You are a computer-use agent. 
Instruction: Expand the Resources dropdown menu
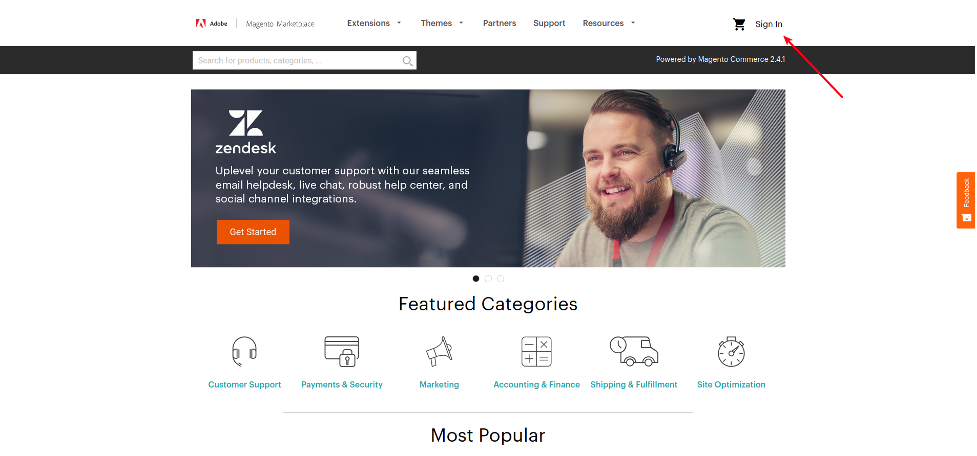point(609,23)
